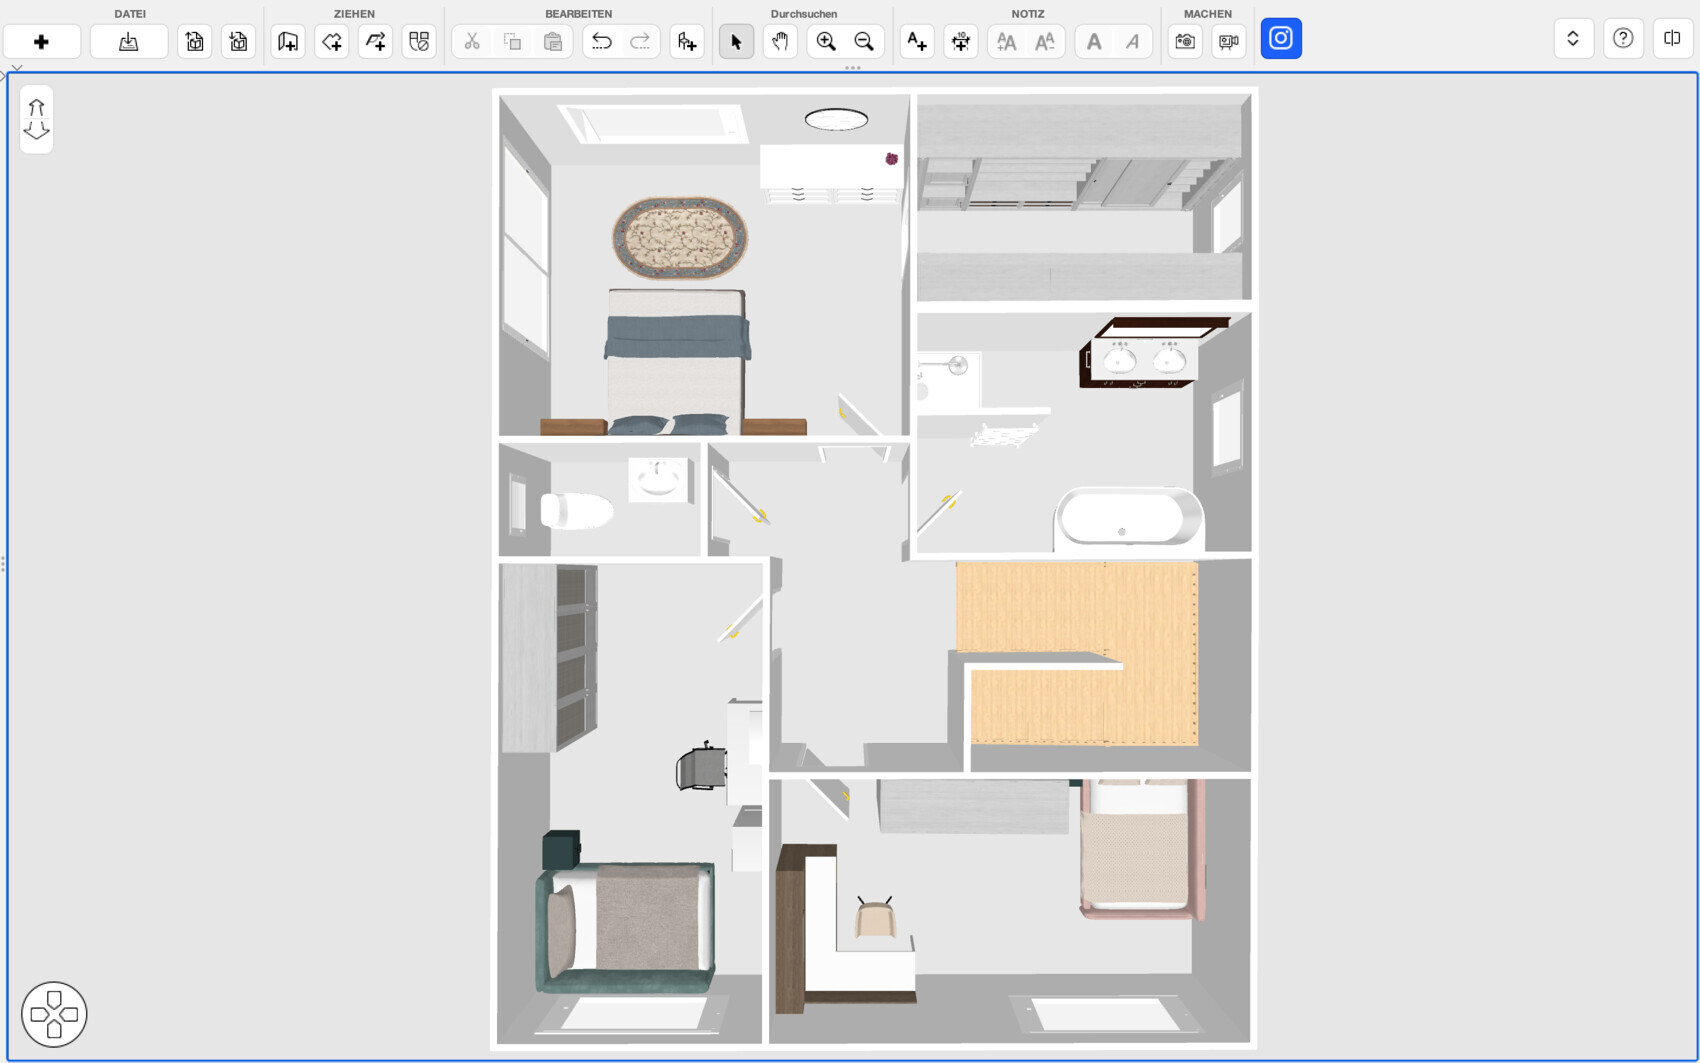Click the navigation pad control
The height and width of the screenshot is (1063, 1700).
click(x=54, y=1014)
